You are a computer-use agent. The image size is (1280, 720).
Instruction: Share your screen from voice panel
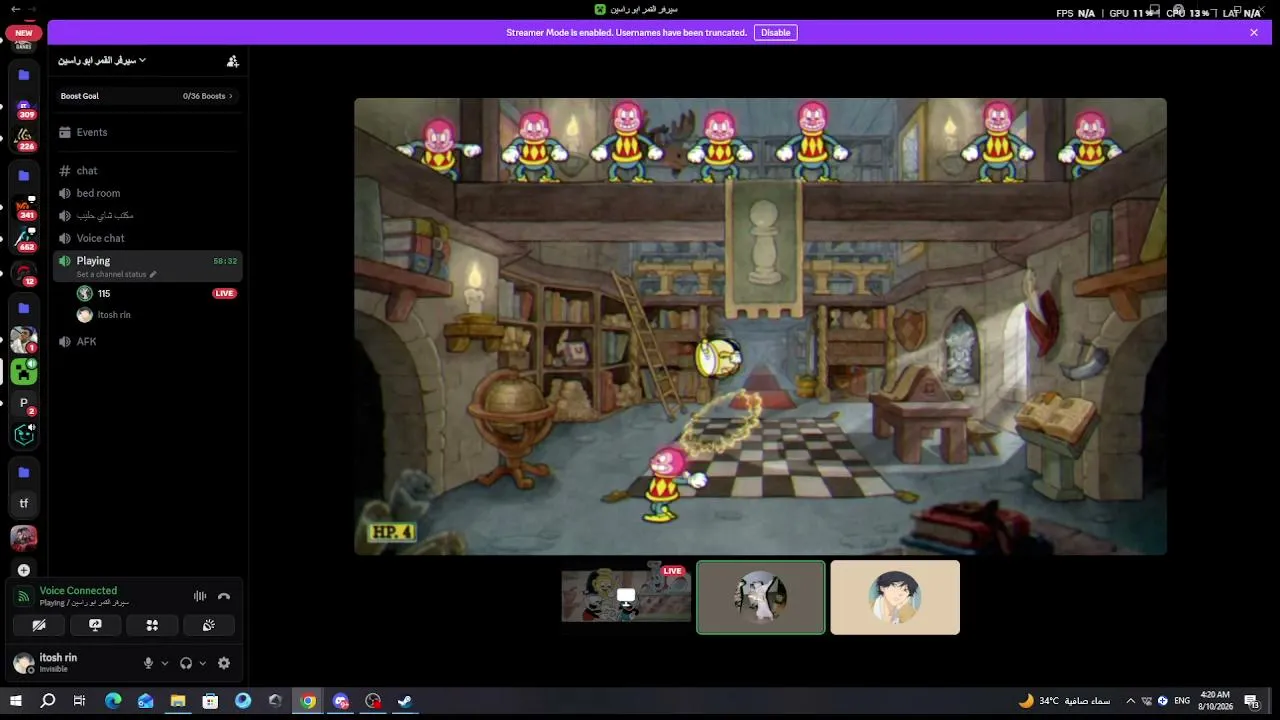[95, 625]
